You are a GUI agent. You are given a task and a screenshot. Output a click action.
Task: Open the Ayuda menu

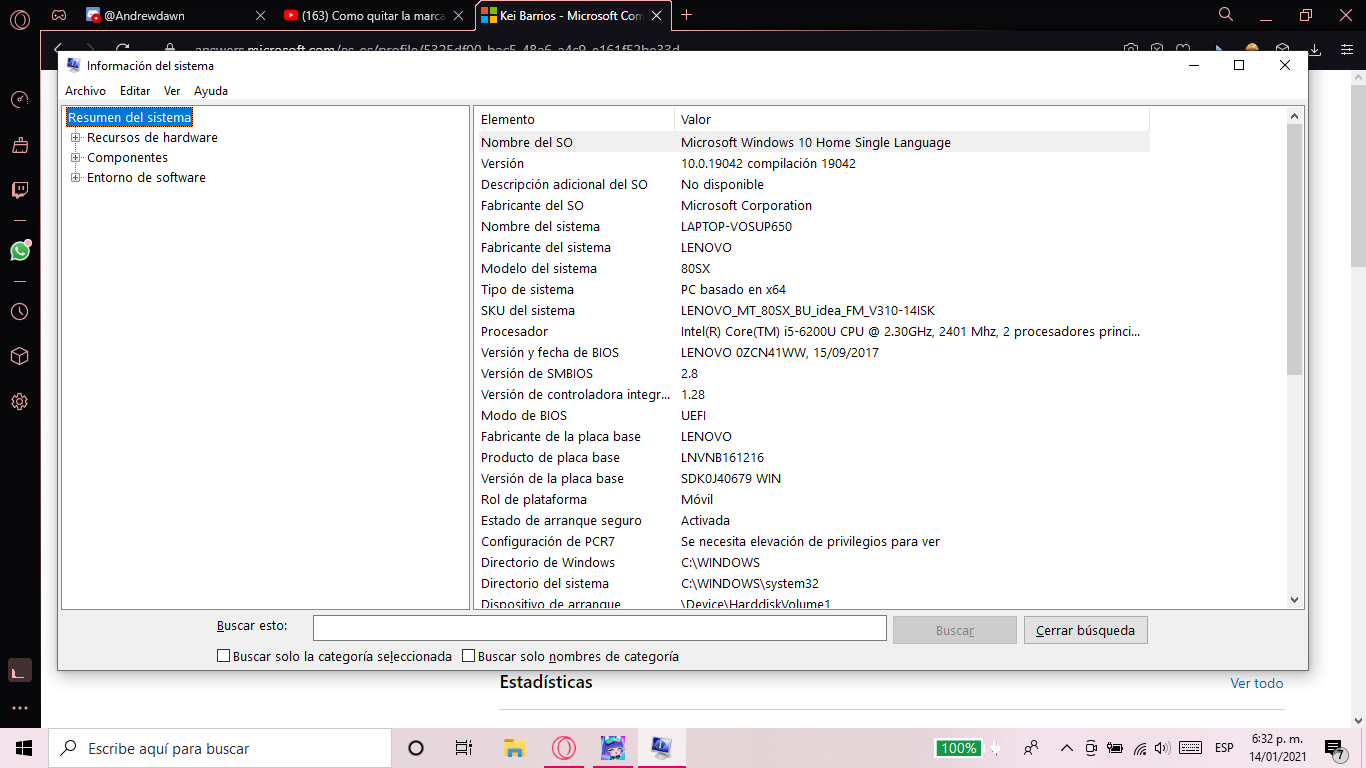coord(211,91)
